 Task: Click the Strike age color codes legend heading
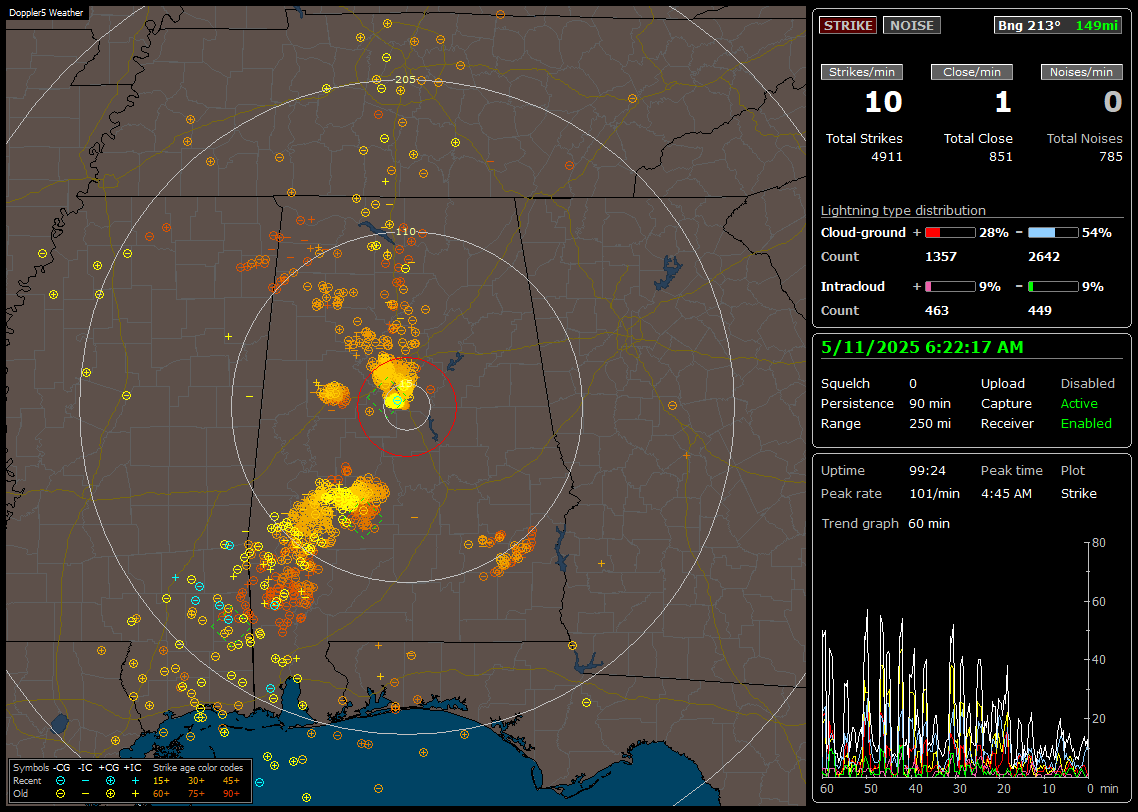[x=197, y=768]
